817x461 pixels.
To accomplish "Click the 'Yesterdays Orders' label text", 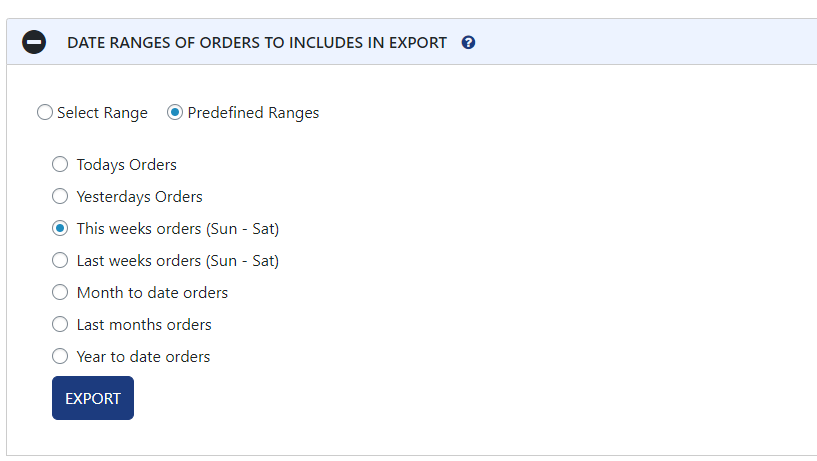I will 139,197.
